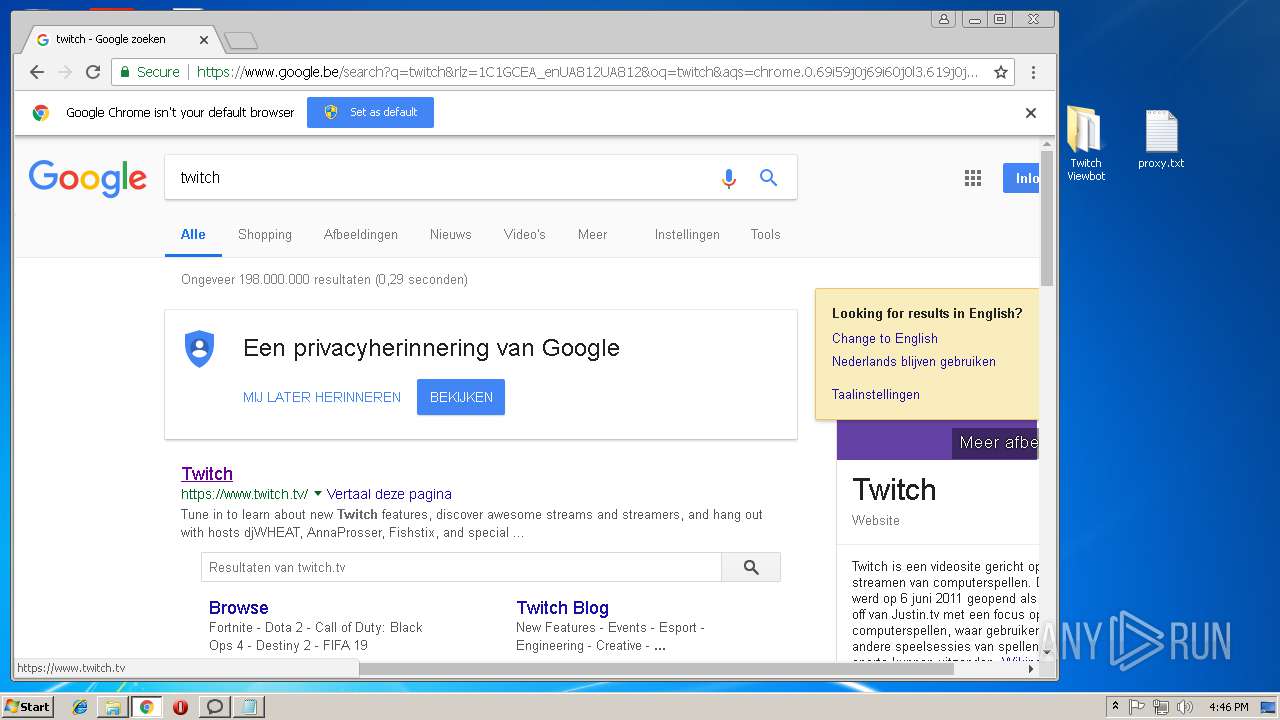Screen dimensions: 1280x720
Task: Click the search box containing twitch
Action: 440,177
